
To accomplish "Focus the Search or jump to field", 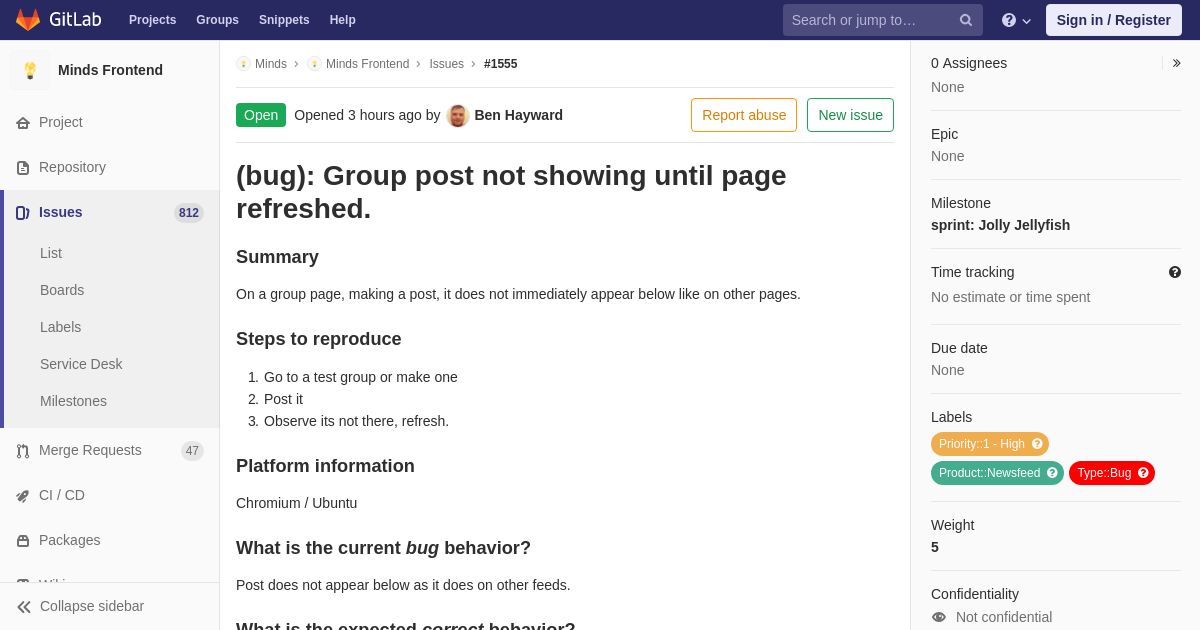I will click(x=882, y=20).
